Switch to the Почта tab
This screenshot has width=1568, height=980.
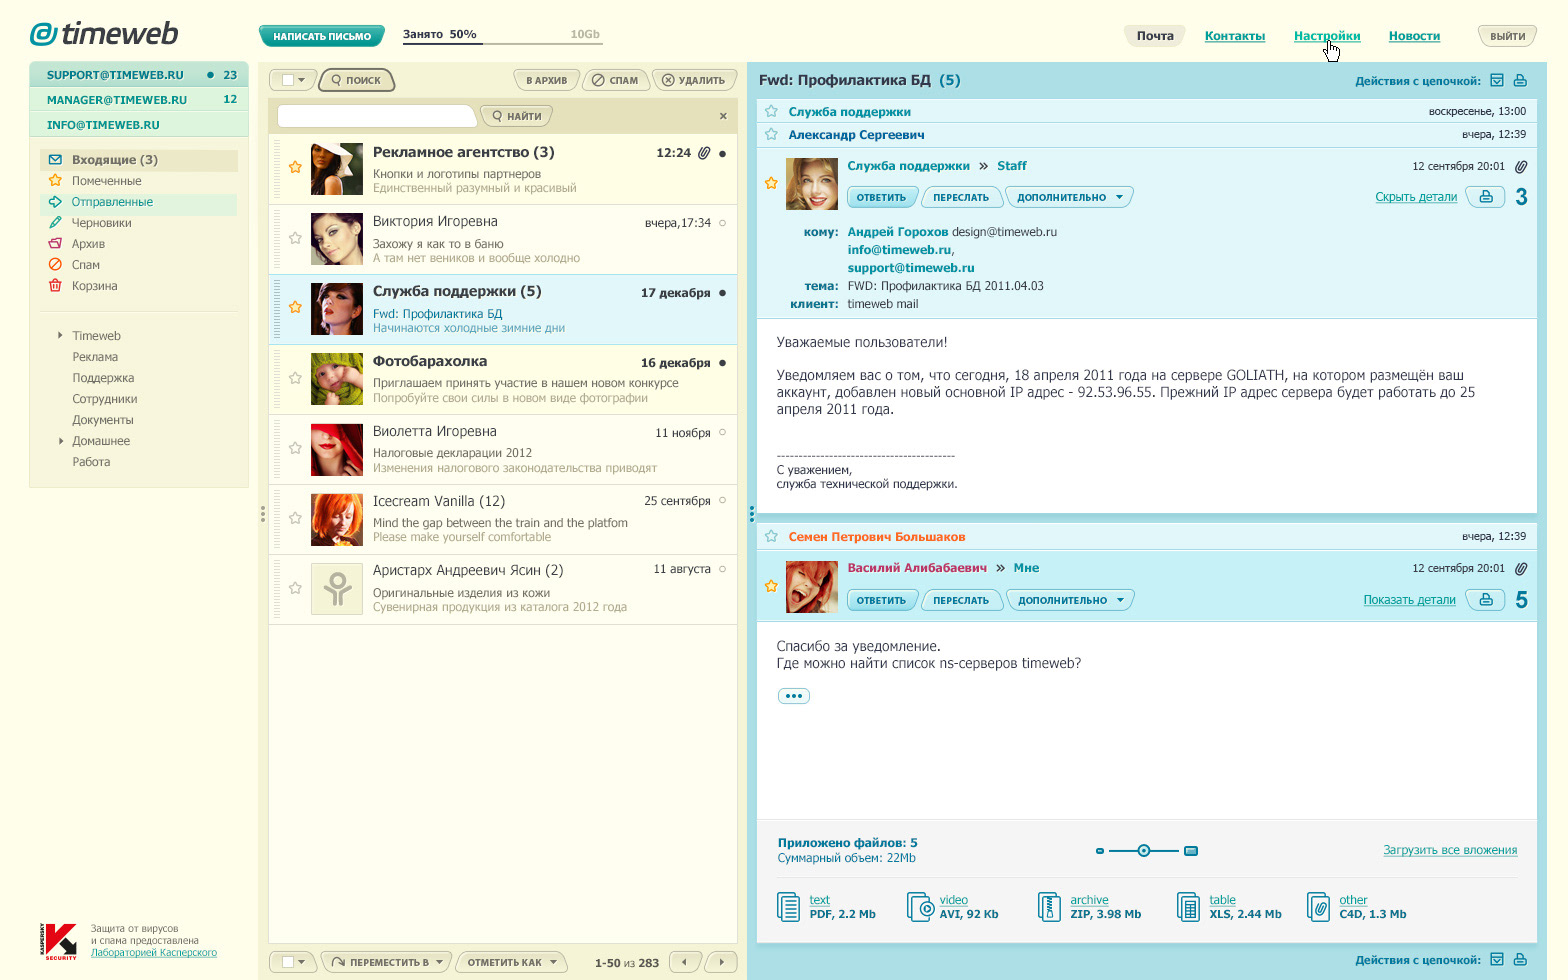pyautogui.click(x=1155, y=36)
